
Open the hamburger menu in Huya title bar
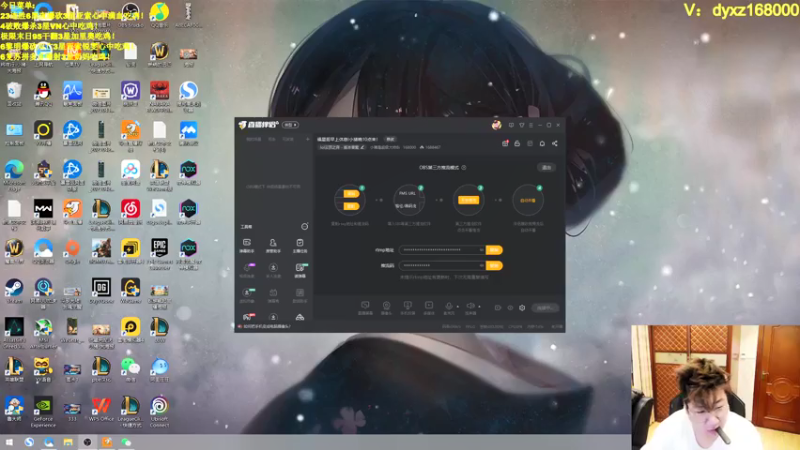531,125
